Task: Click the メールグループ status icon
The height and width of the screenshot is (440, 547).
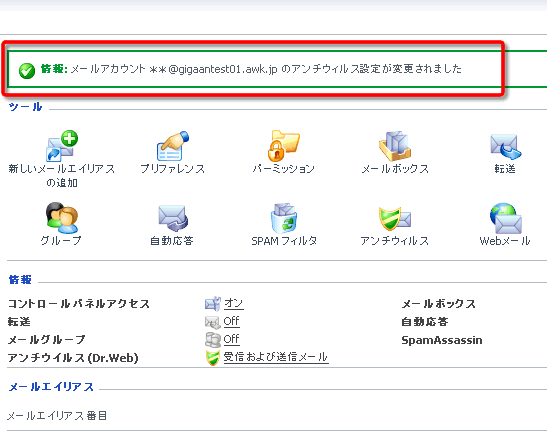Action: click(x=212, y=340)
